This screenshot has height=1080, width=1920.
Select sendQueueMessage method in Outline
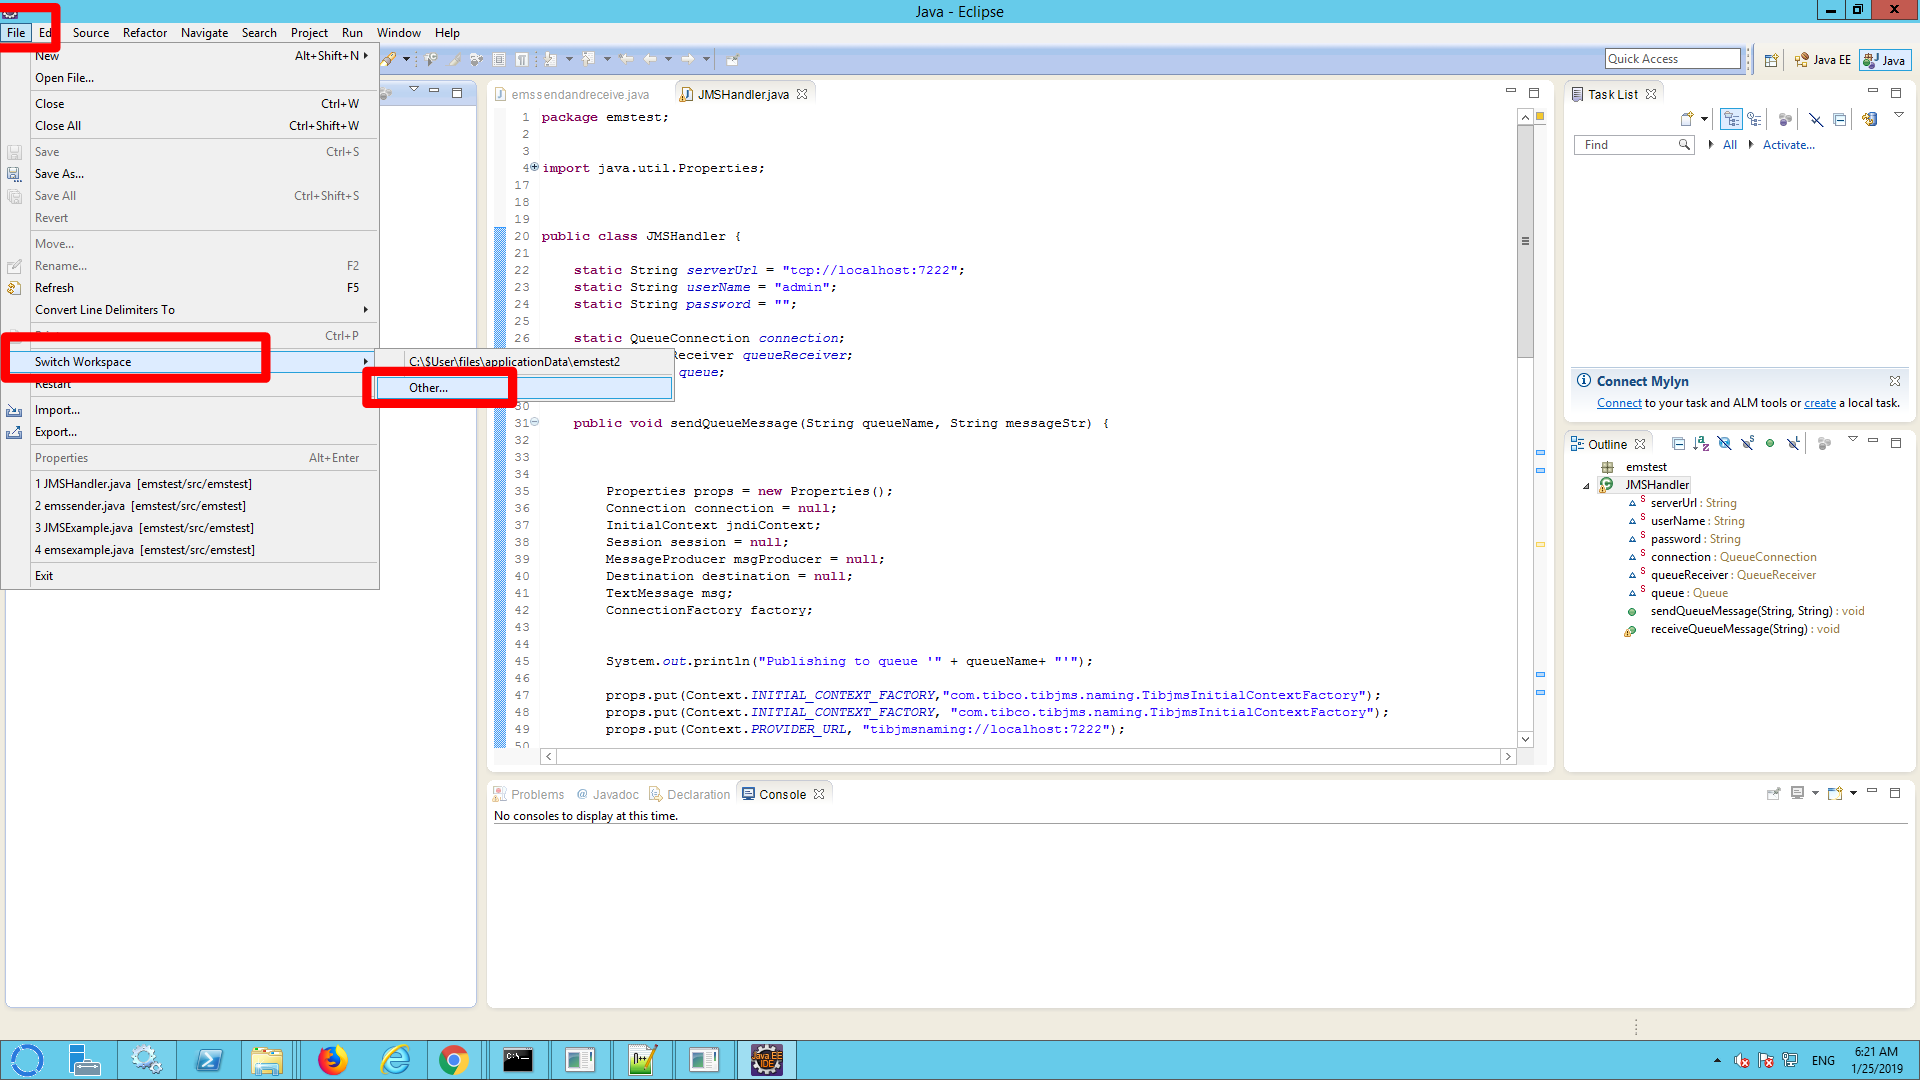point(1757,611)
